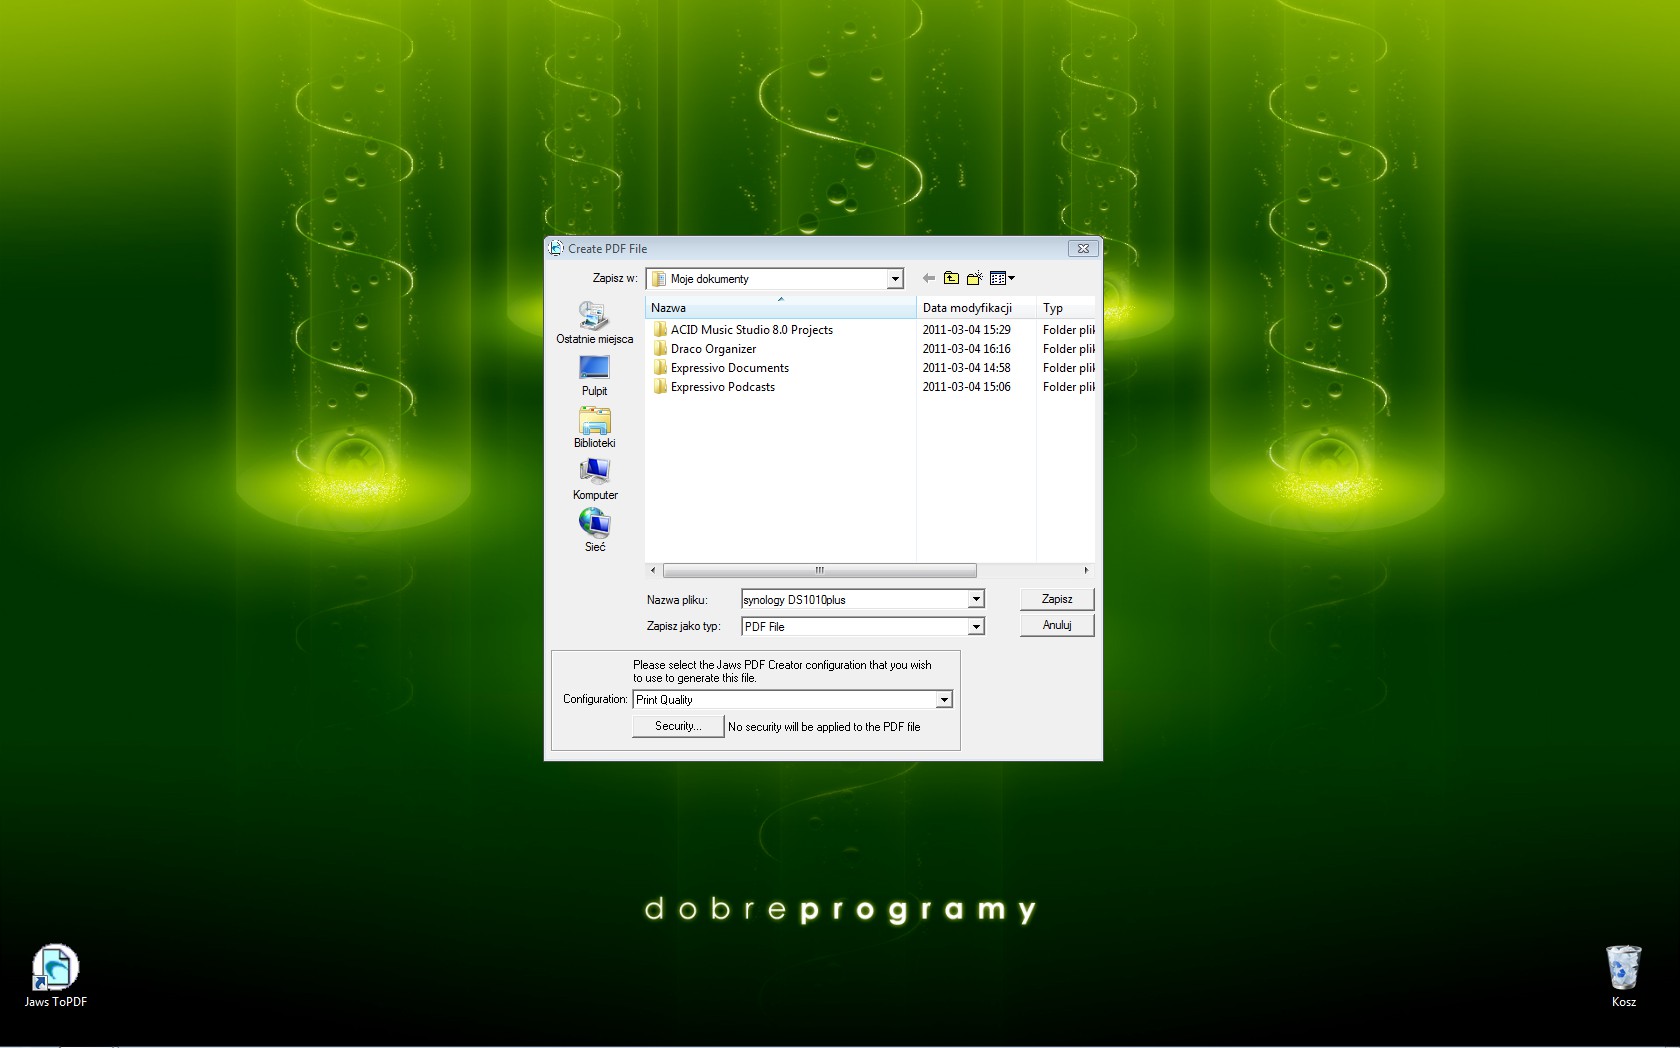
Task: Select Pulpit in the places bar
Action: (x=594, y=375)
